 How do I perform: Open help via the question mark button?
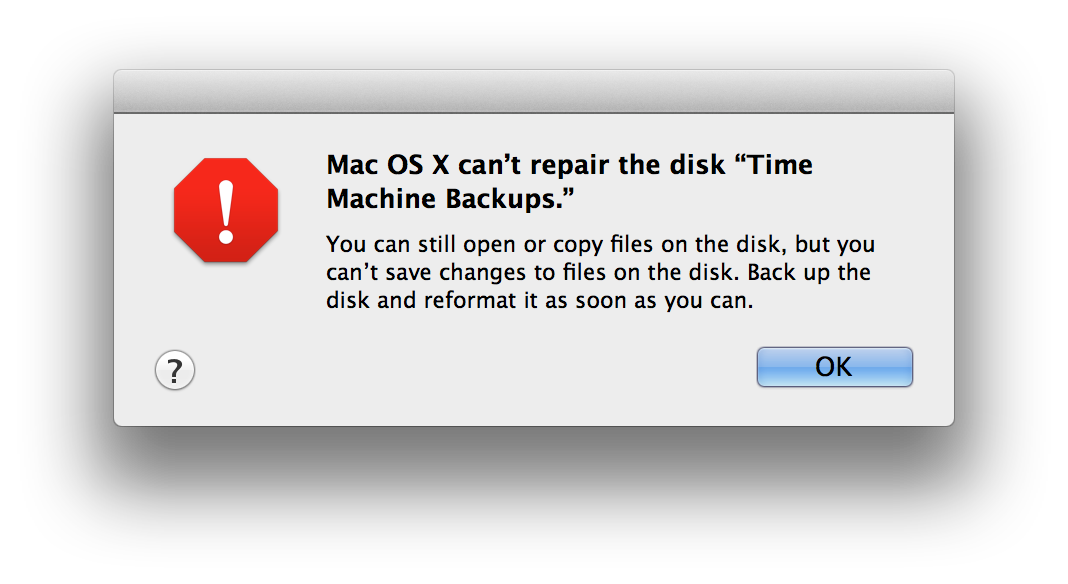[x=175, y=370]
